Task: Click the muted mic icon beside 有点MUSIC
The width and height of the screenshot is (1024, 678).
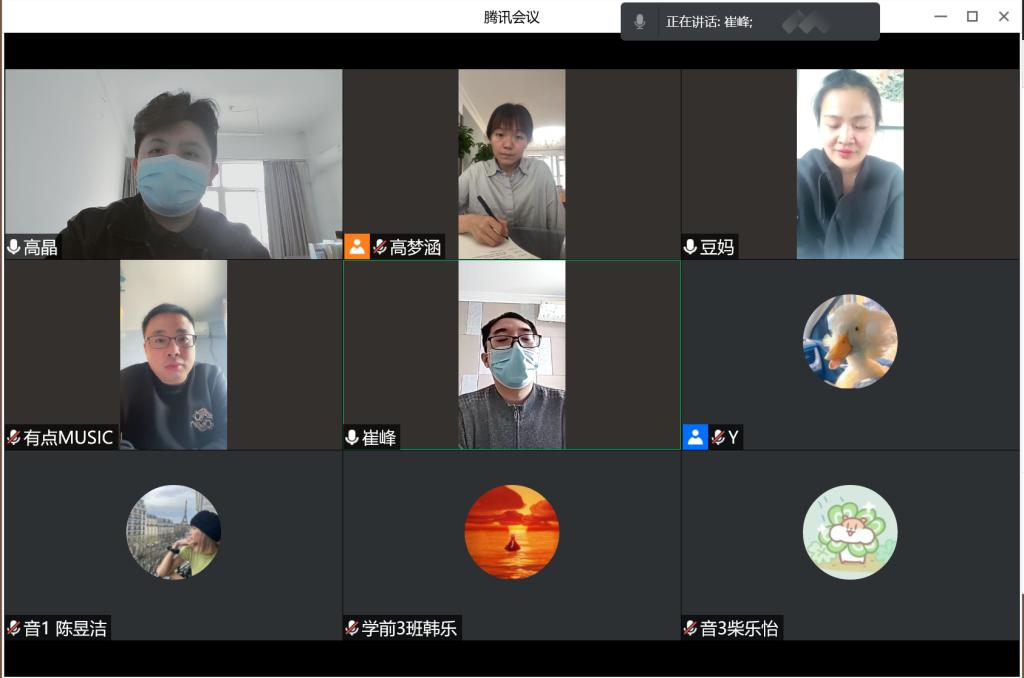Action: [14, 437]
